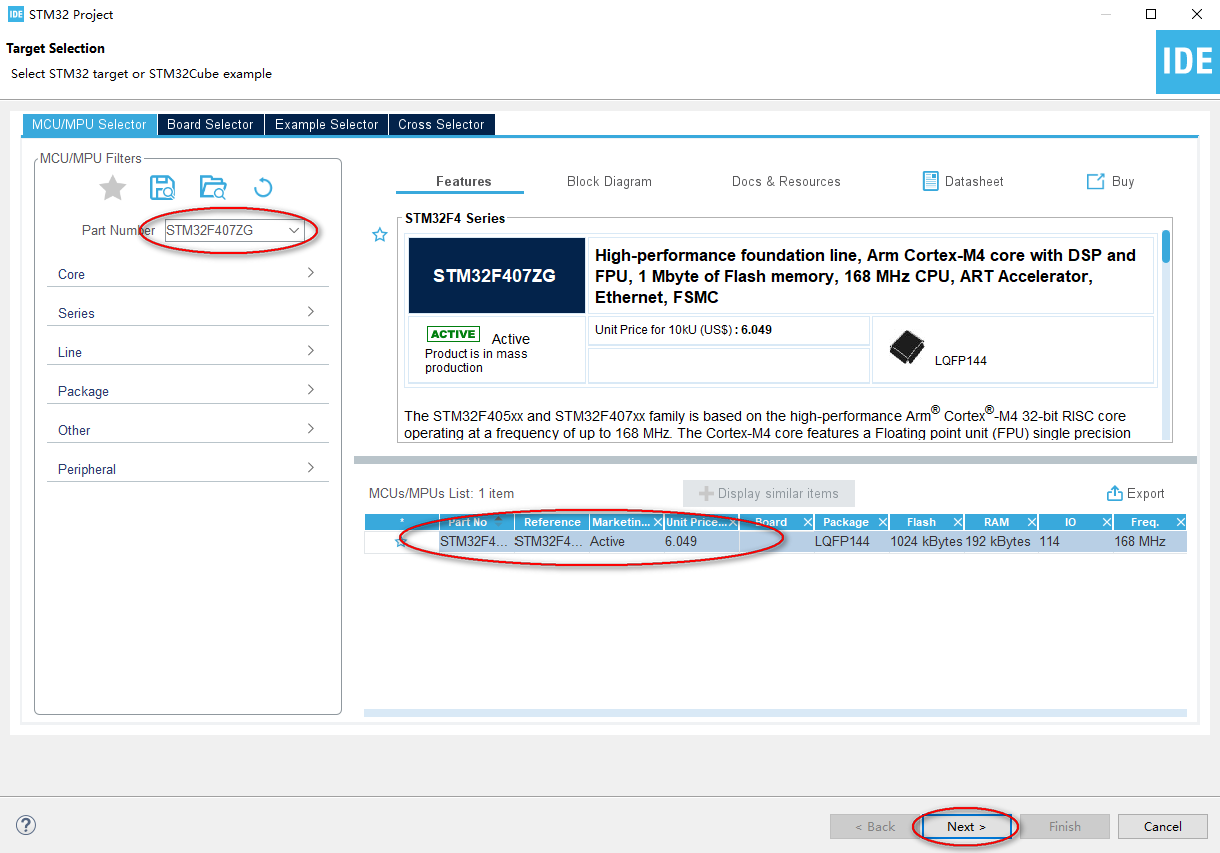1220x853 pixels.
Task: Click Display similar items button
Action: 768,493
